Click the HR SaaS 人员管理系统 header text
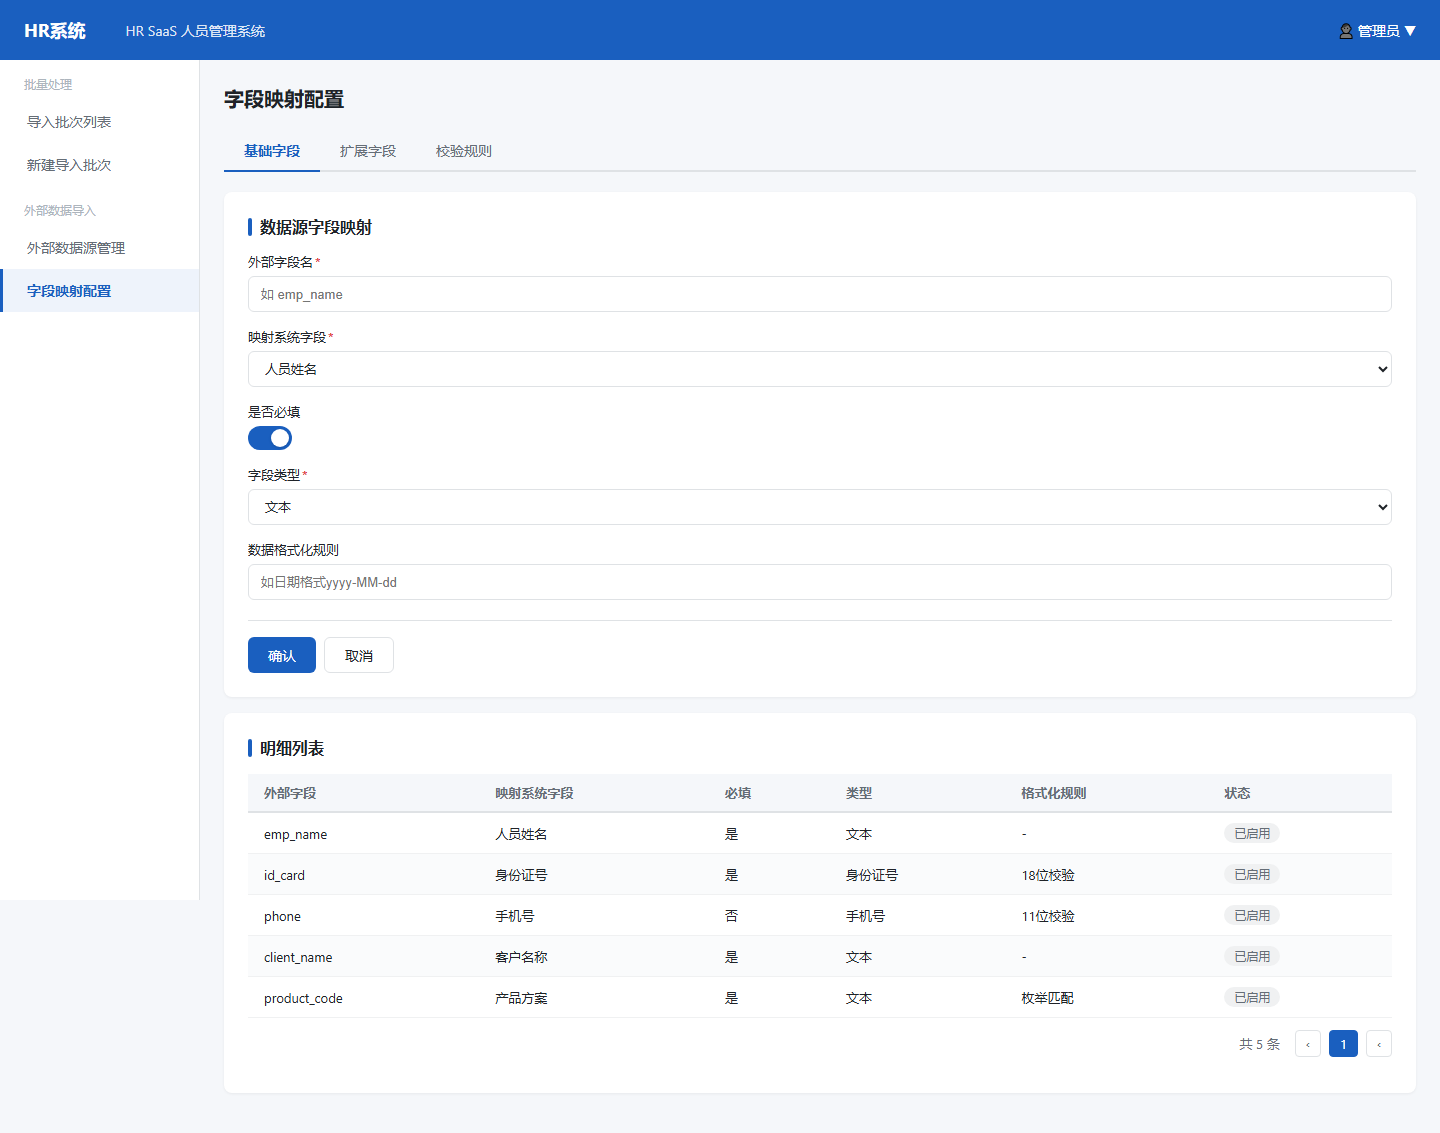This screenshot has height=1133, width=1440. (x=195, y=31)
